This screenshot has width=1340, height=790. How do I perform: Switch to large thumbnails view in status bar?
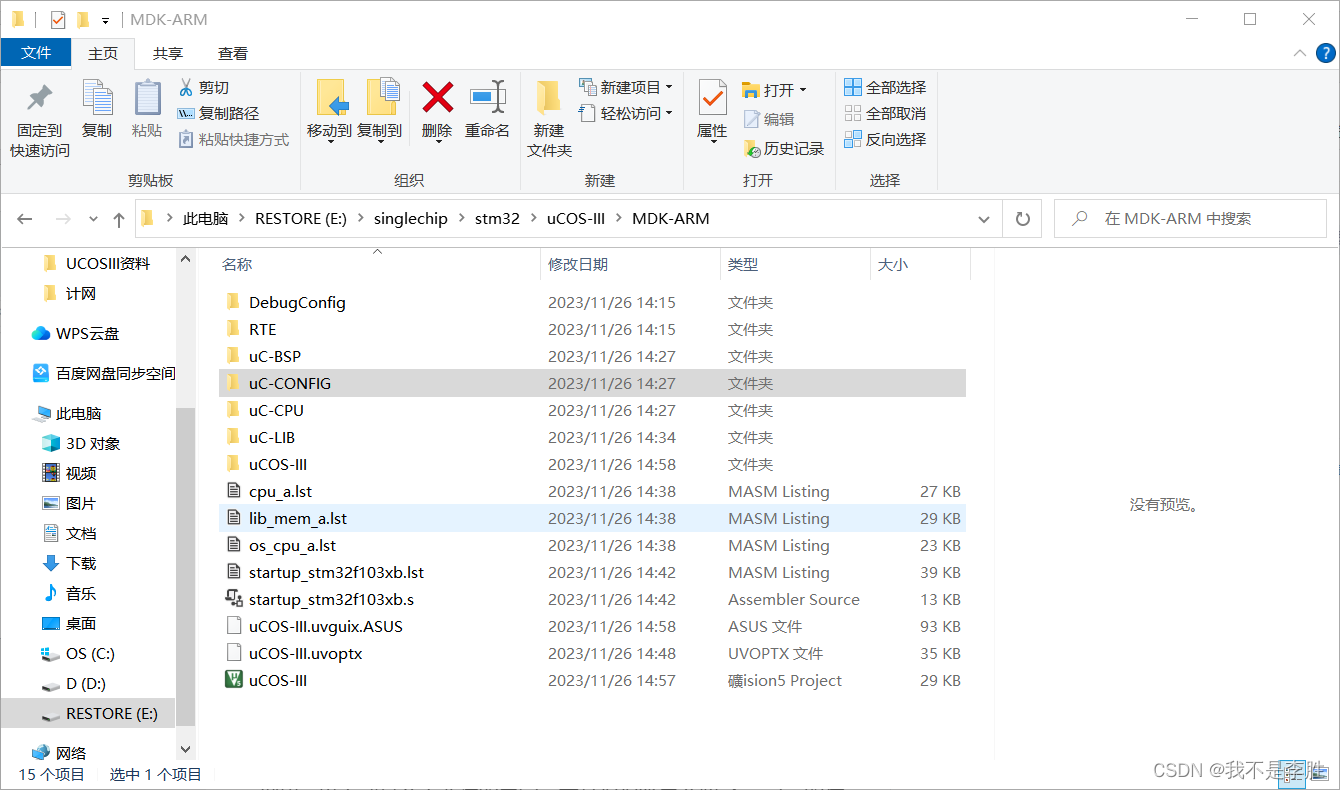coord(1321,773)
